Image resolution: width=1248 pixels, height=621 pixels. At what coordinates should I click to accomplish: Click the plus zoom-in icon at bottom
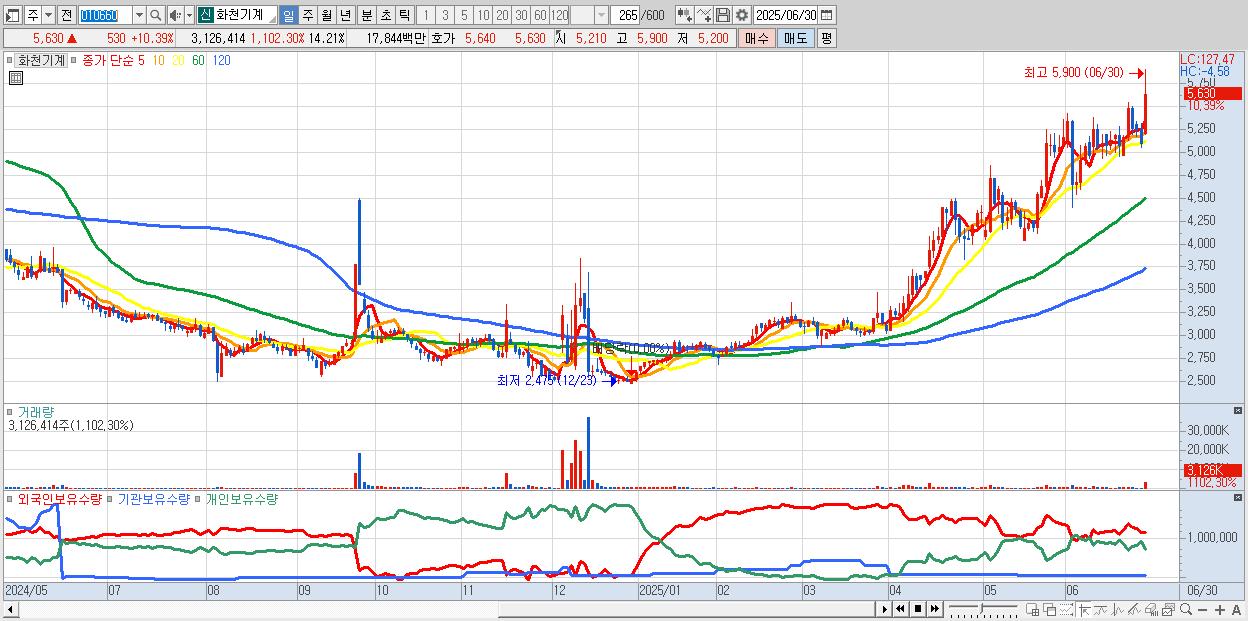point(1220,609)
